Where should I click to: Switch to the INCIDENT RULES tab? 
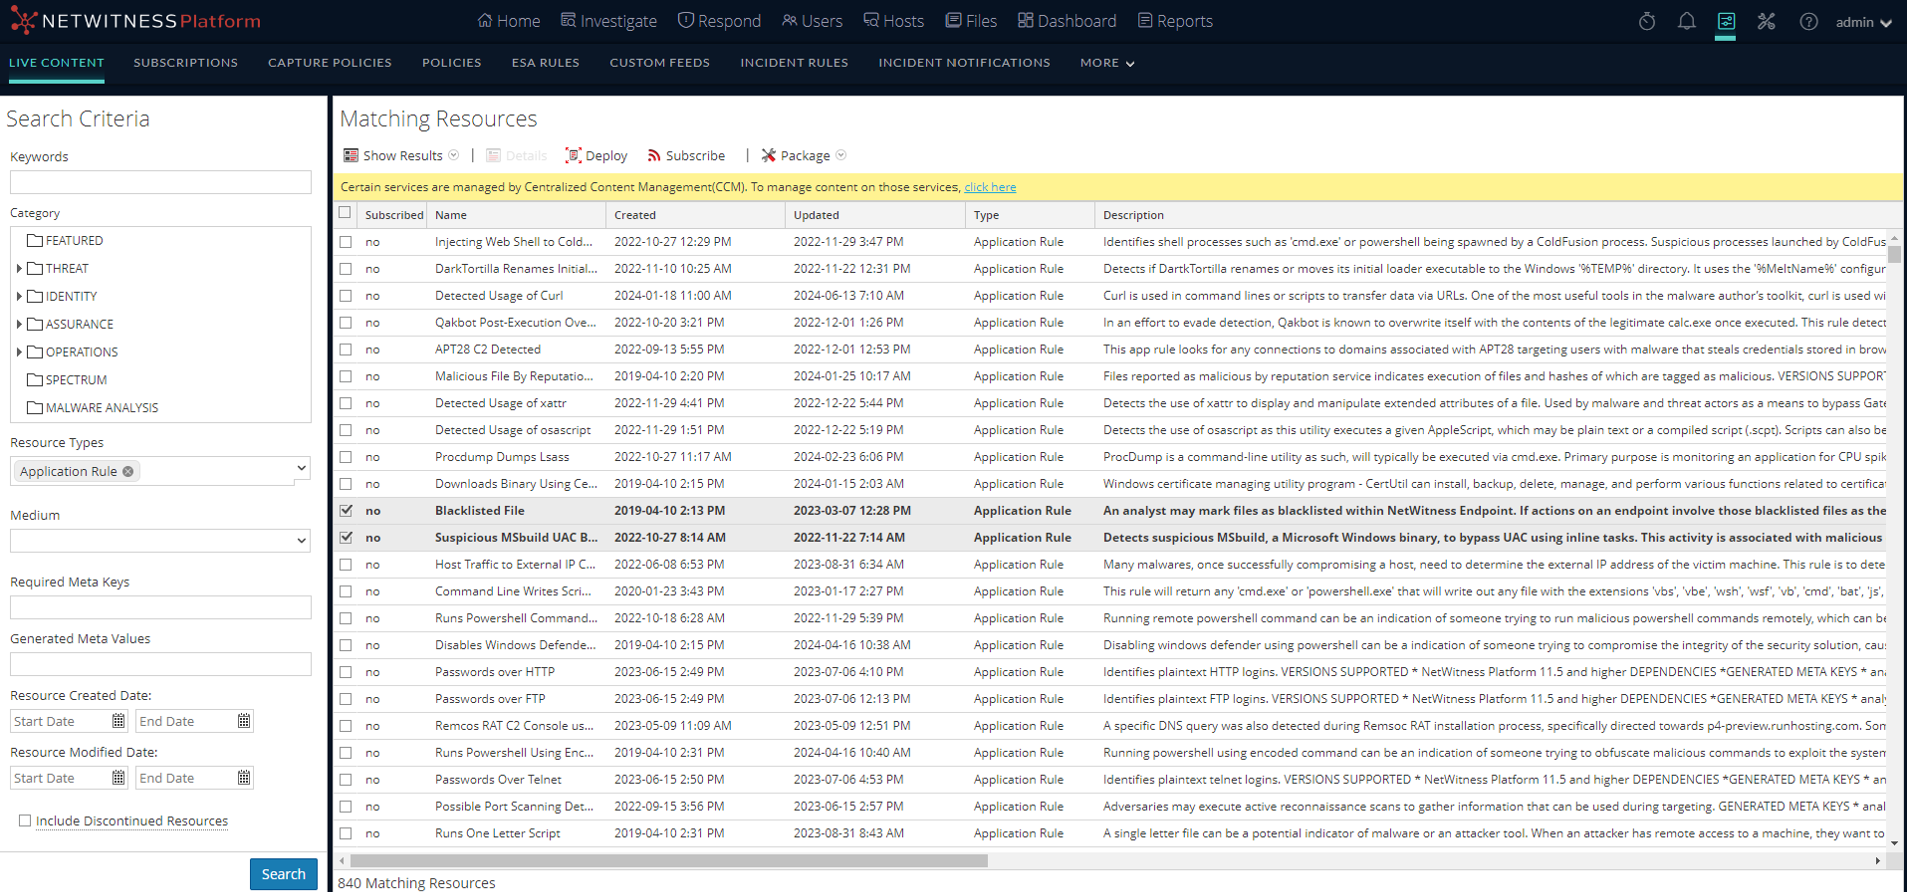click(794, 63)
